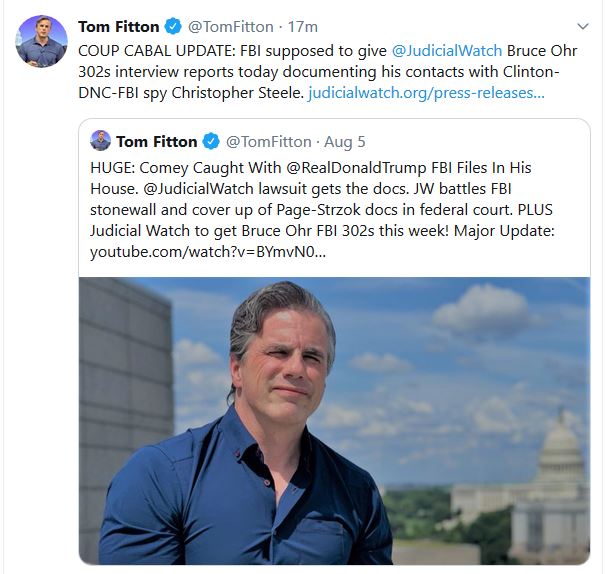Open the tweet options chevron menu
Screen dimensions: 605x574
point(583,26)
